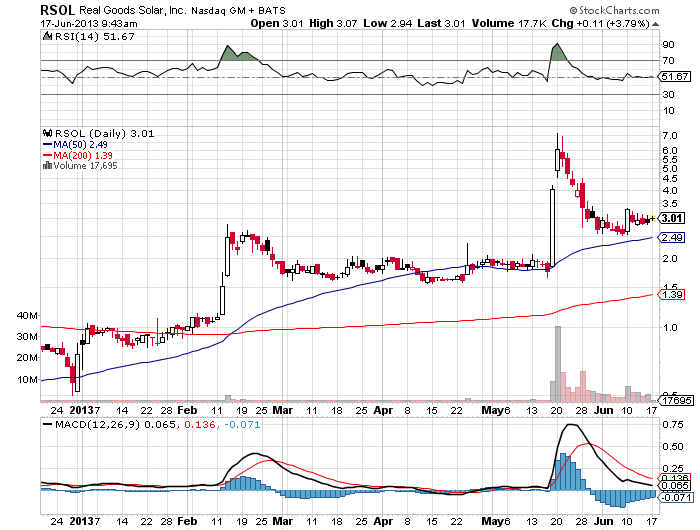Click the red MA(200) legend line
Screen dimensions: 700x530
pyautogui.click(x=48, y=155)
